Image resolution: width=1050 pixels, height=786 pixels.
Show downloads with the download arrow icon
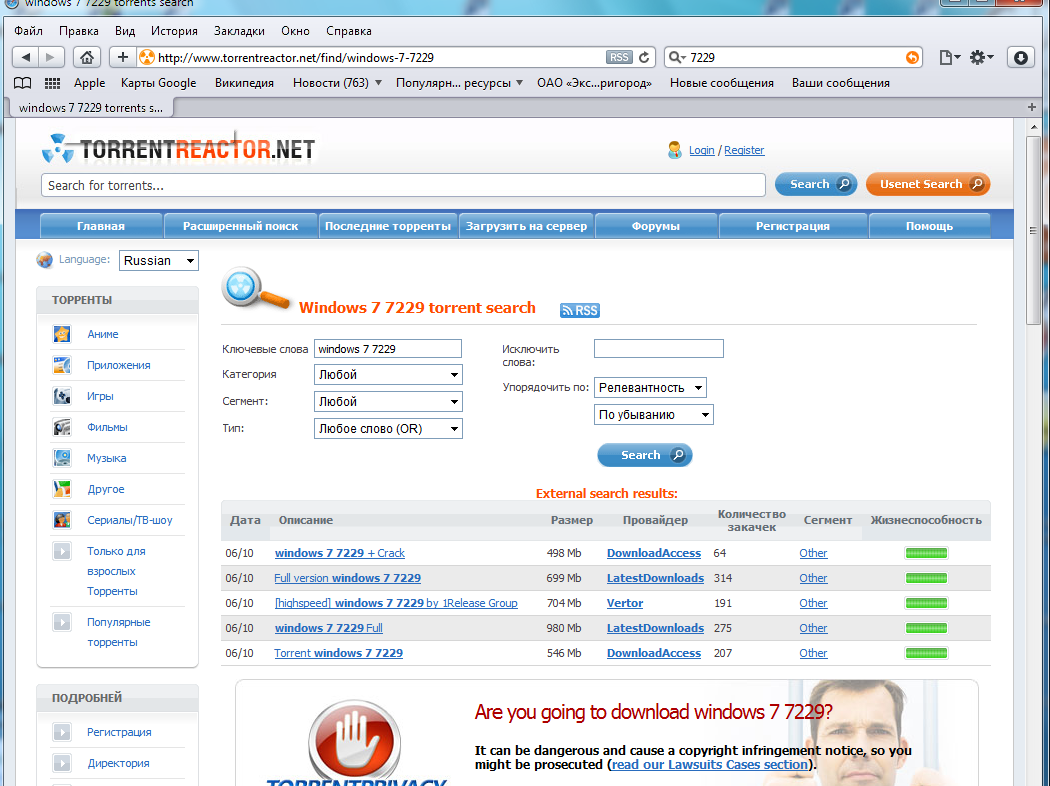coord(1021,58)
